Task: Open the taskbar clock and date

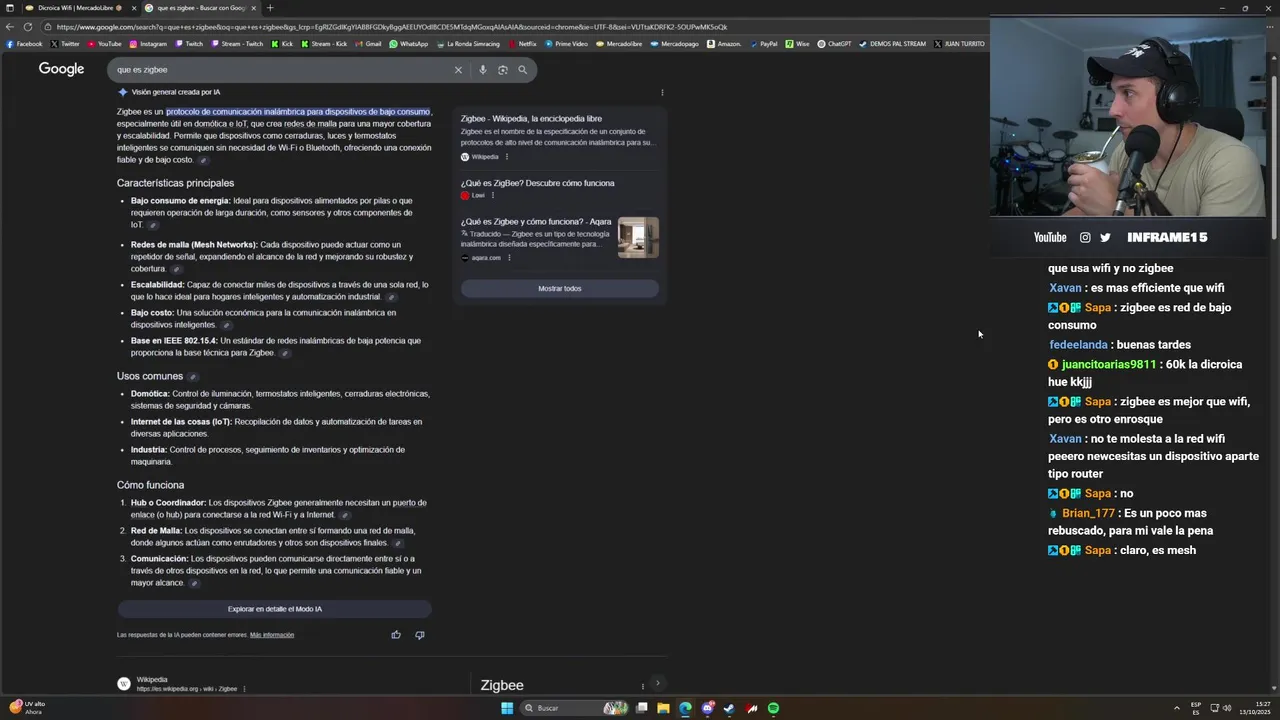Action: (x=1256, y=708)
